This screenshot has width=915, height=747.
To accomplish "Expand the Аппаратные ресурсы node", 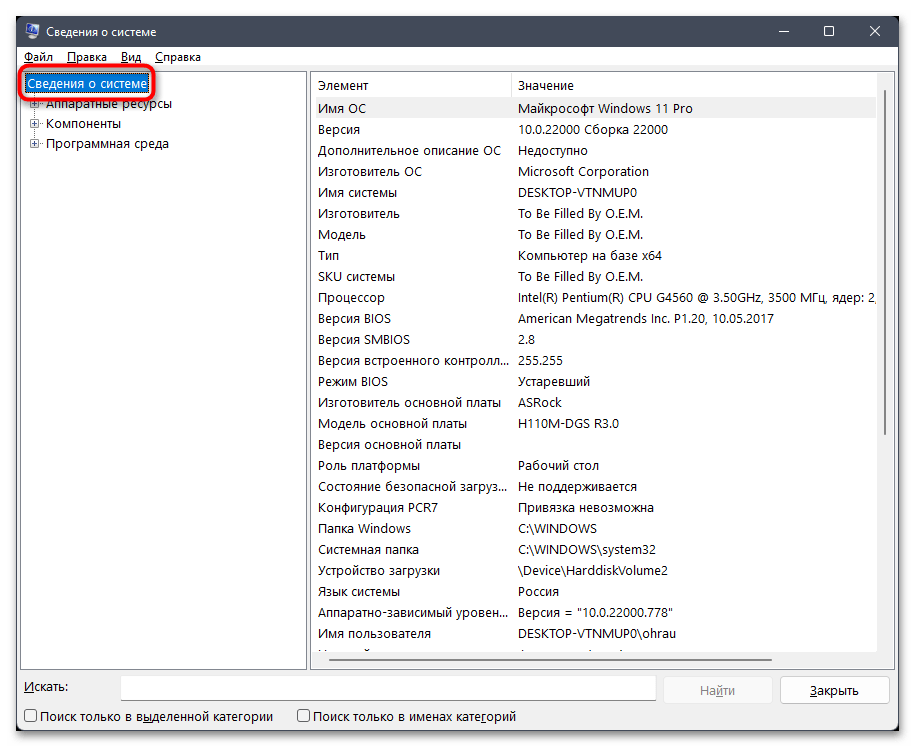I will (34, 104).
